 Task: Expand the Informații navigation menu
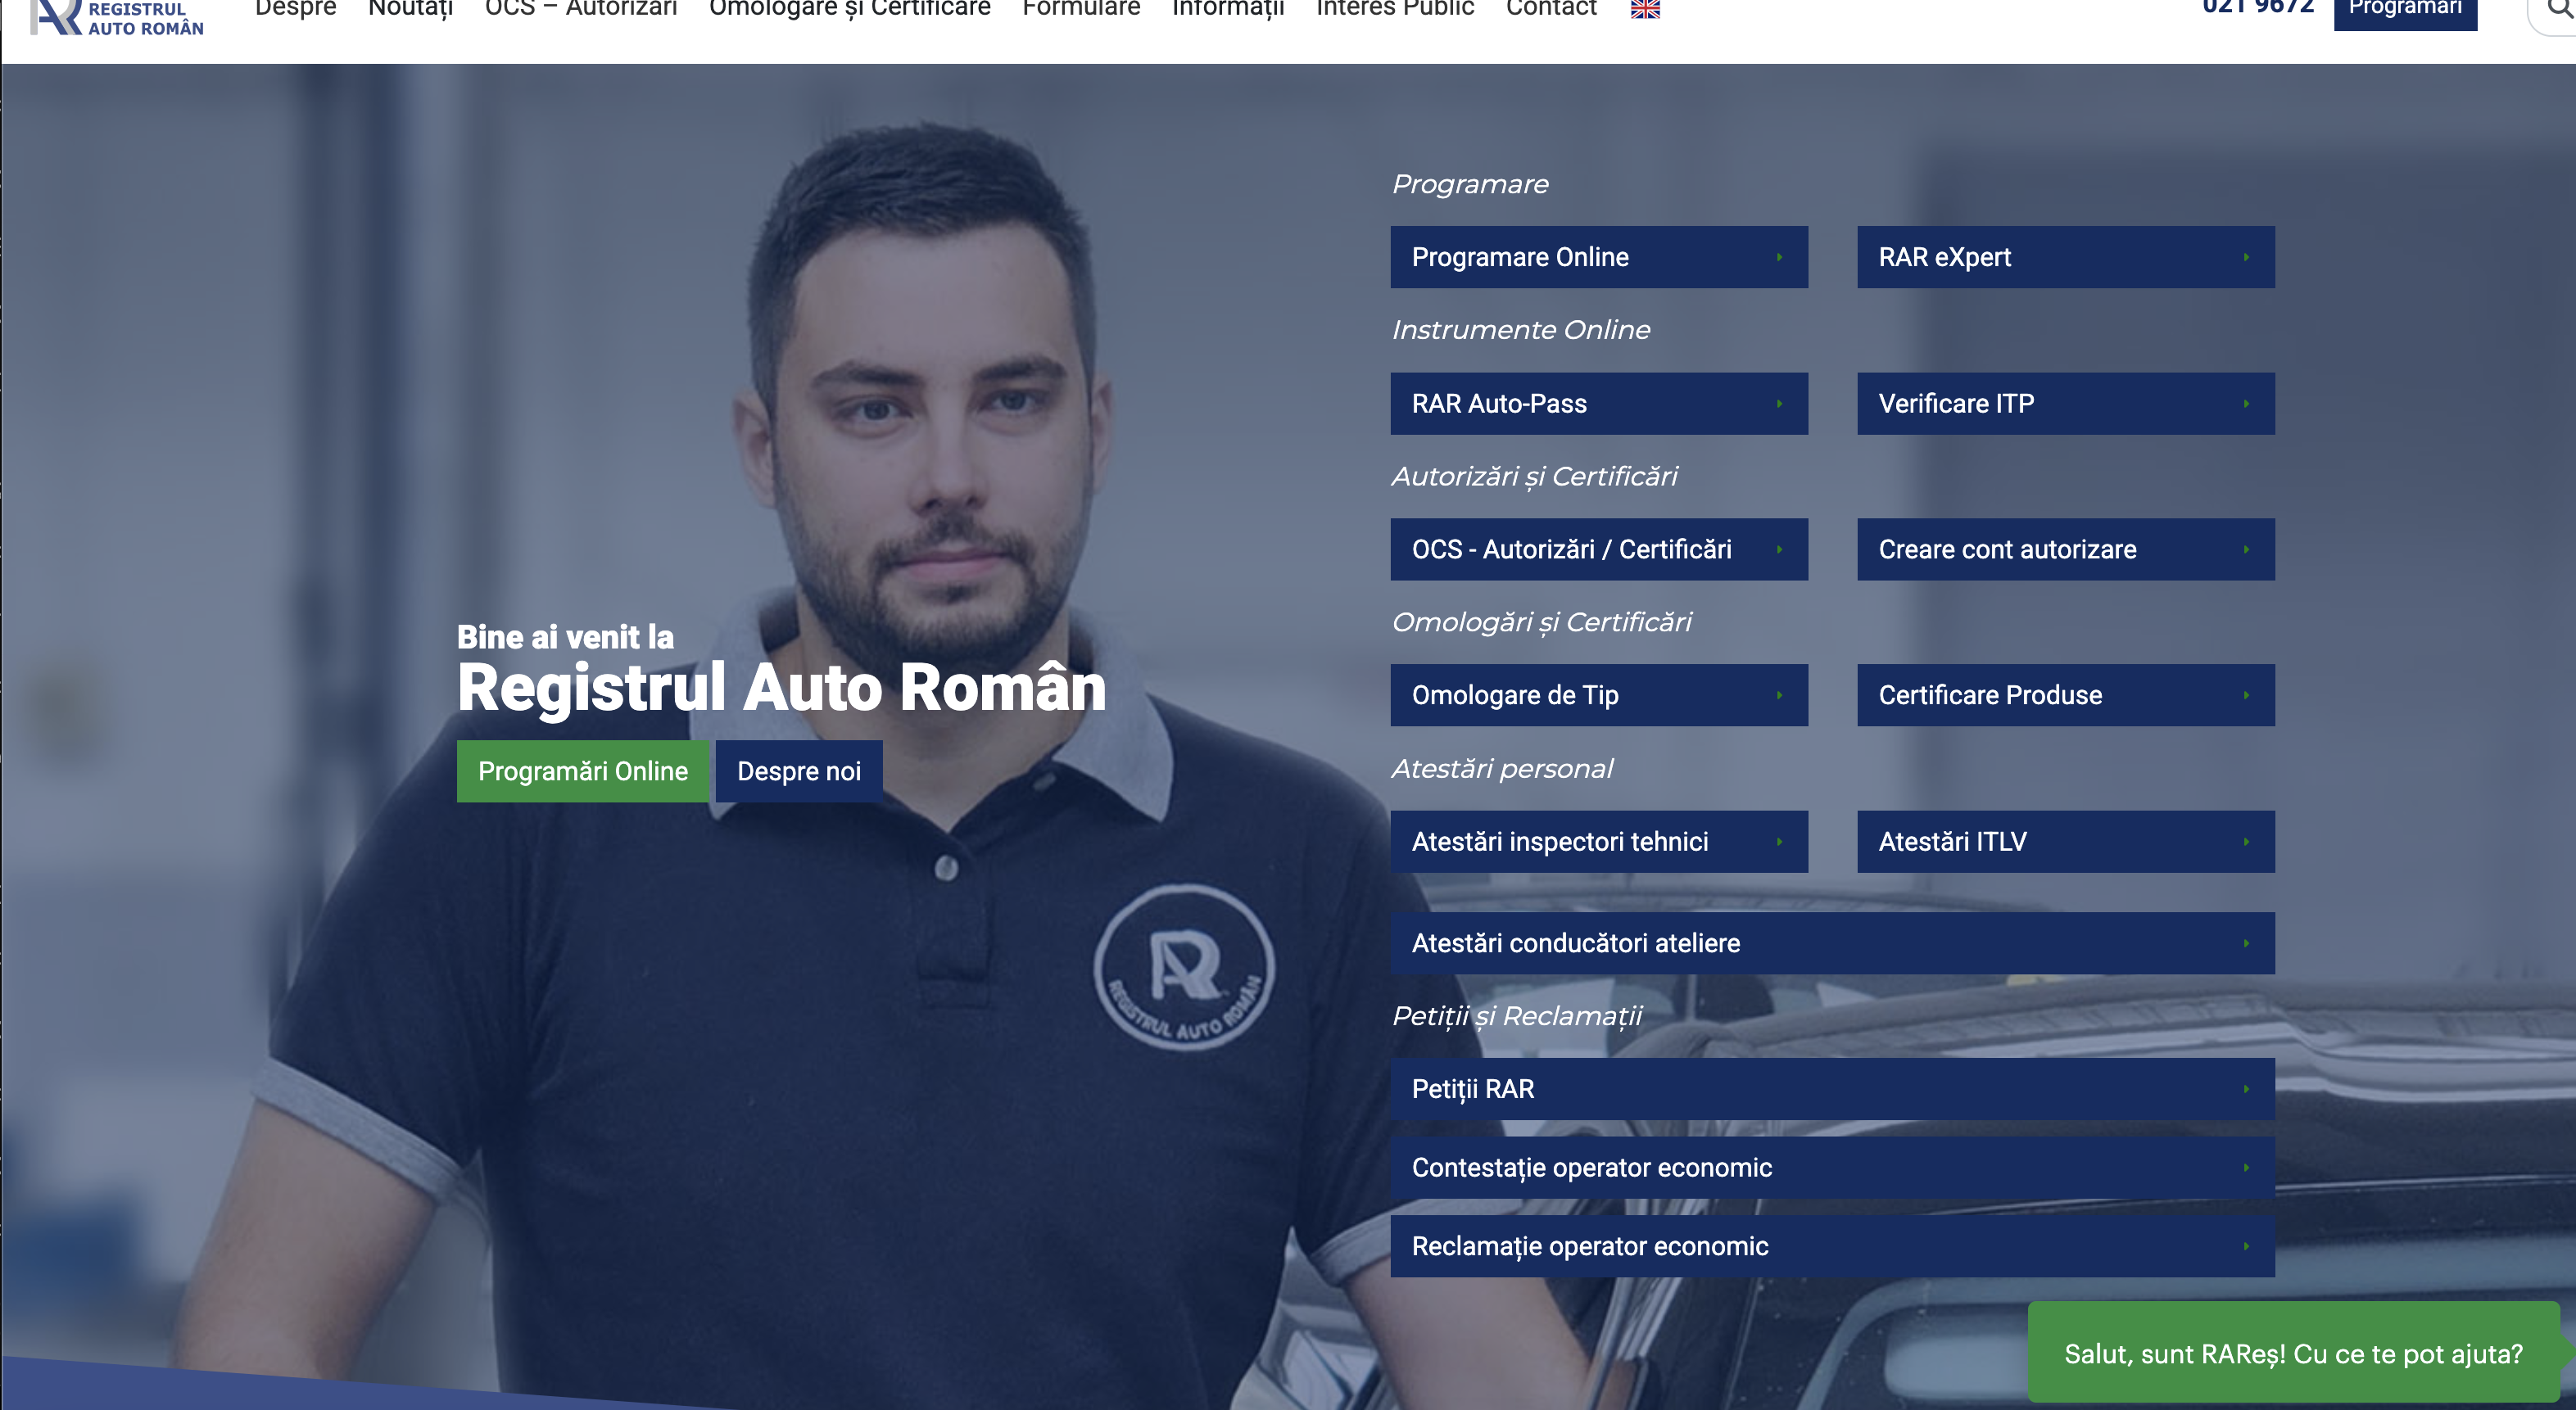point(1227,9)
